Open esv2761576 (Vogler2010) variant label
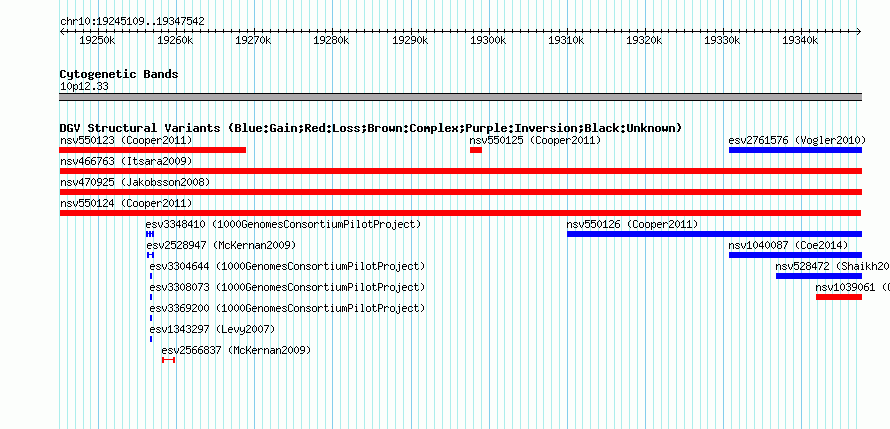 pyautogui.click(x=797, y=140)
